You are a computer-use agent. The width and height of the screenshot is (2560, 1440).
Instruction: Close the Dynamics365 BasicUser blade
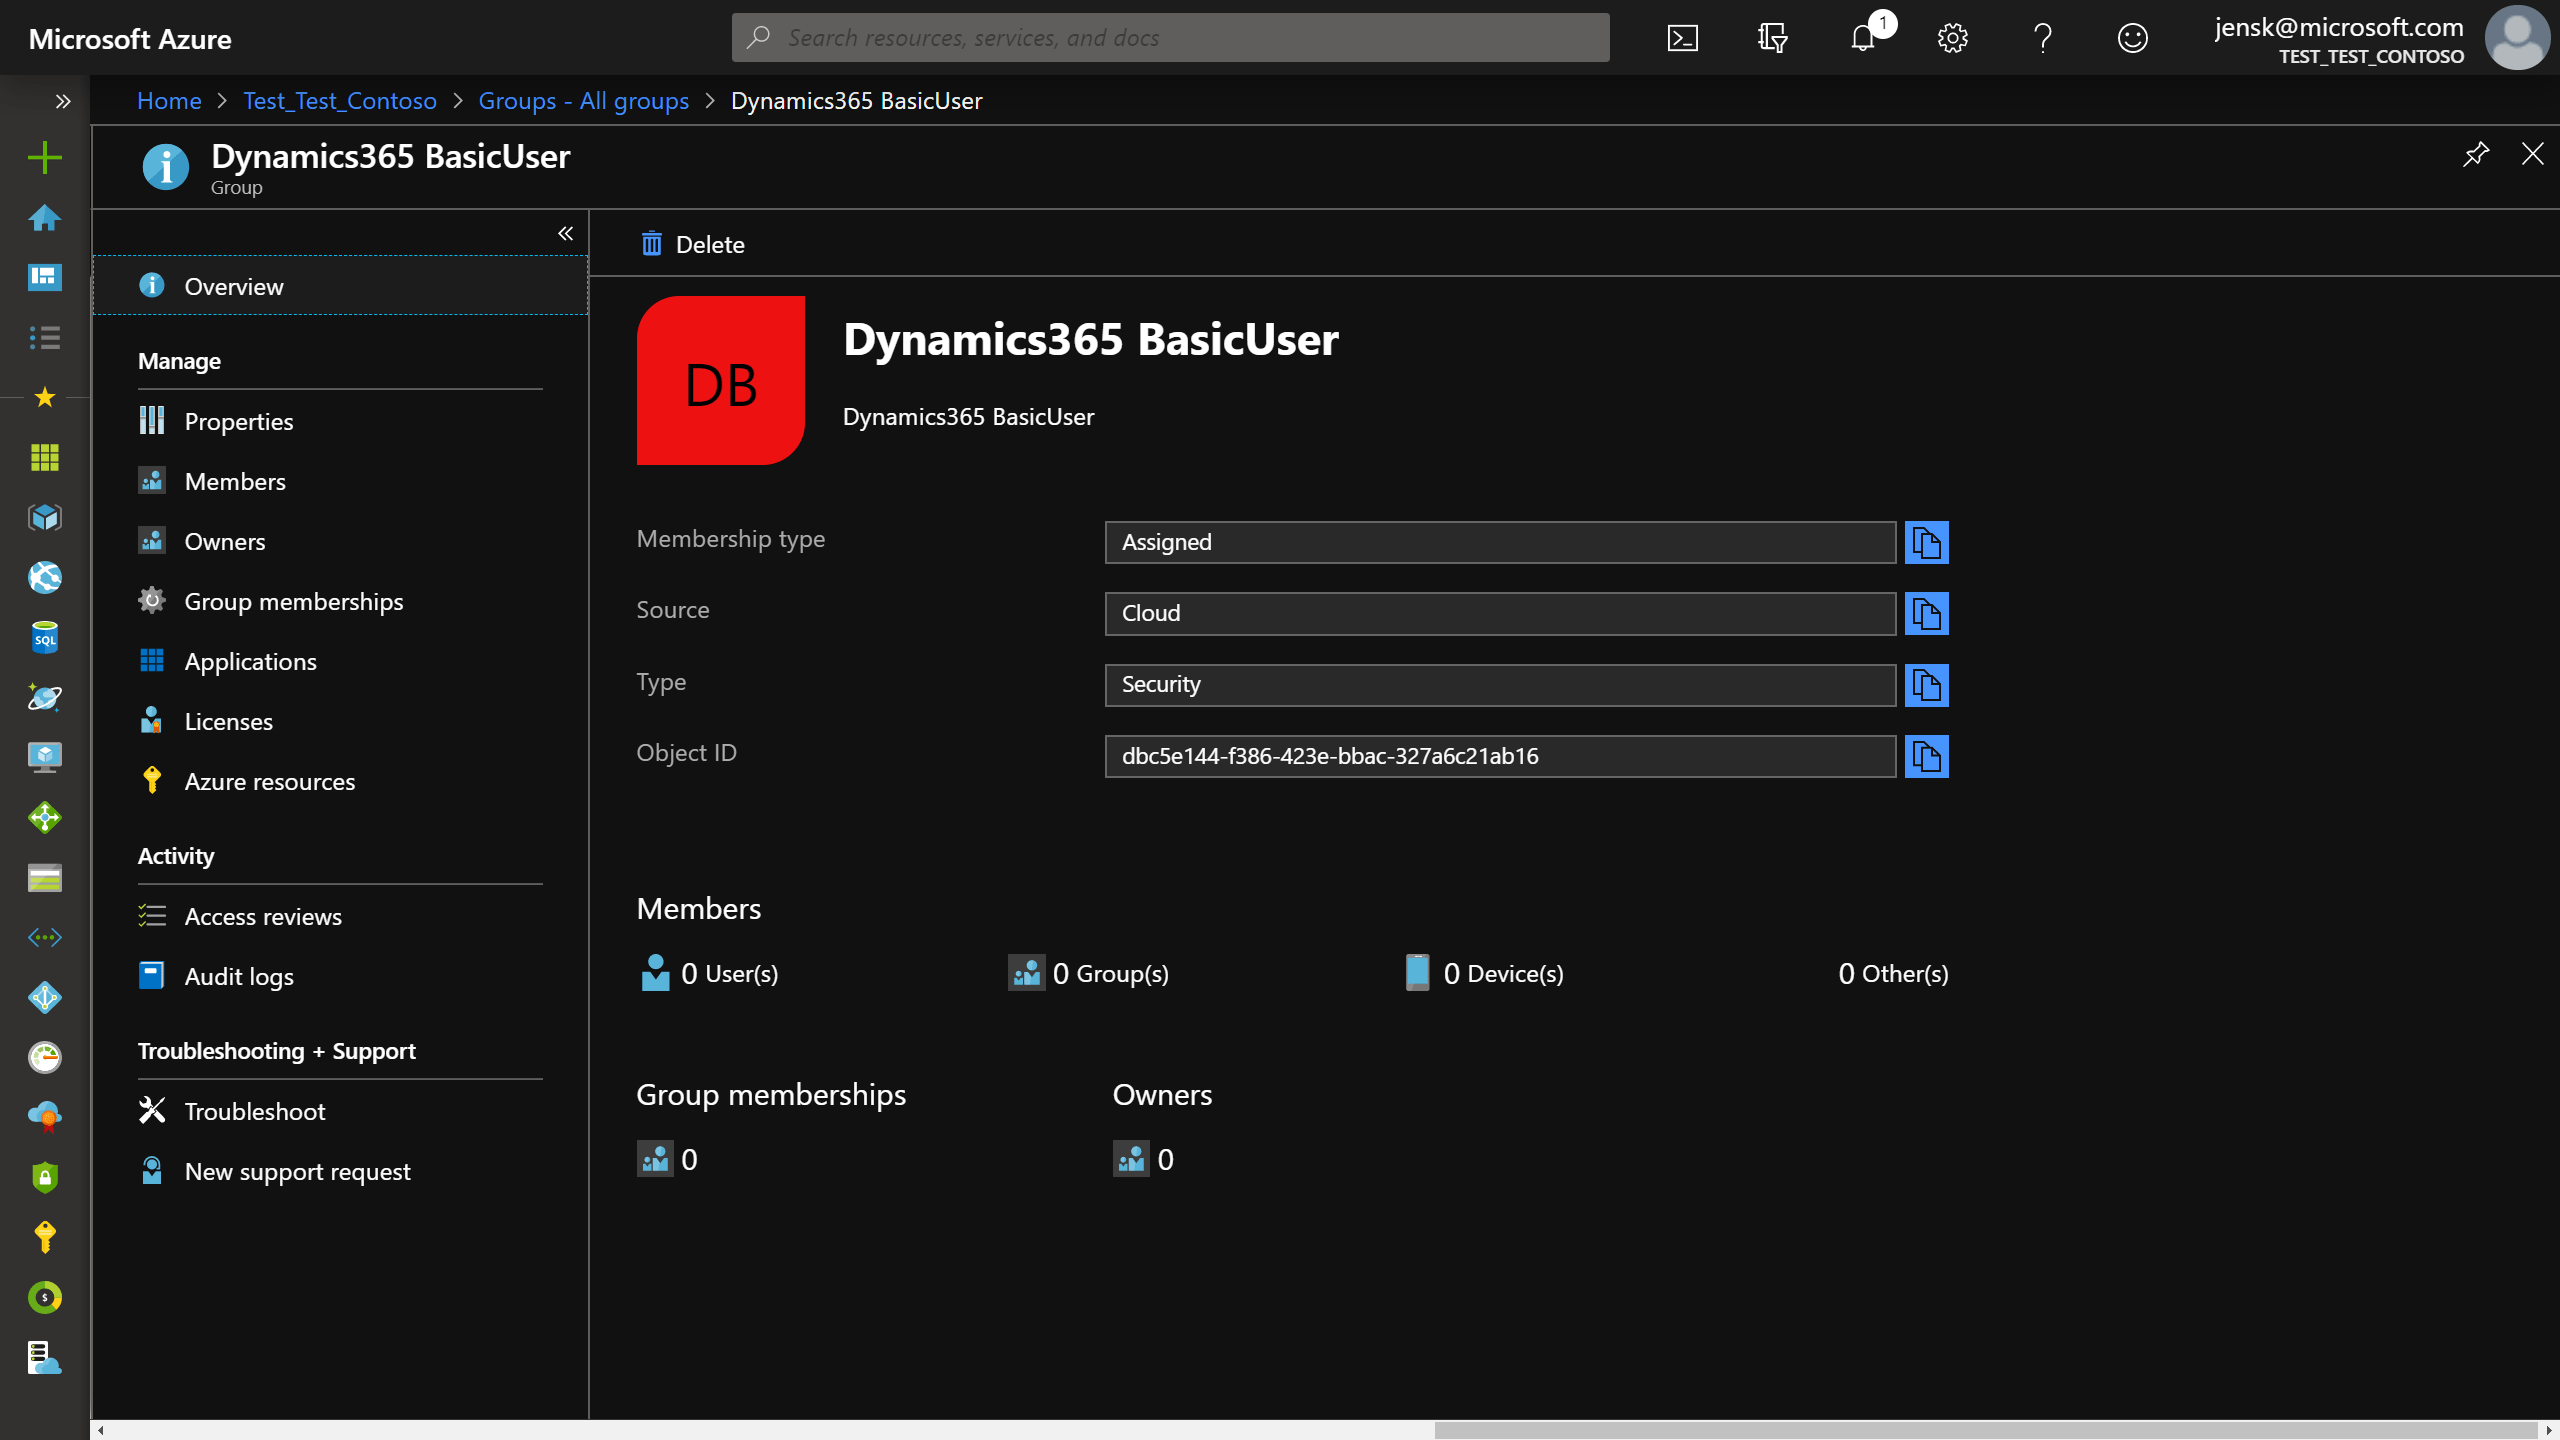[x=2532, y=154]
